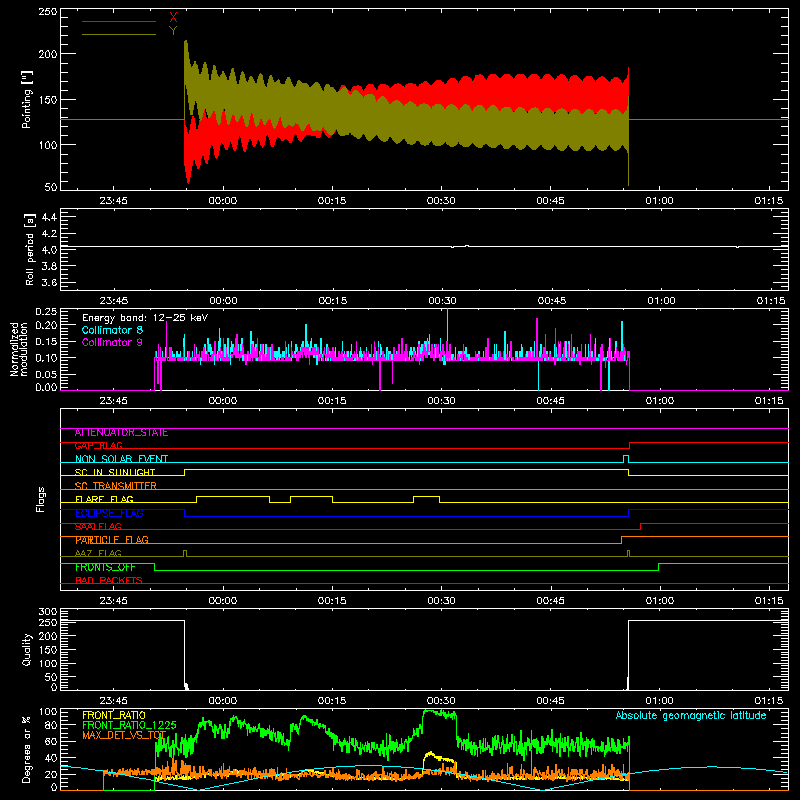Click the Collimator 9 legend entry

pyautogui.click(x=112, y=342)
